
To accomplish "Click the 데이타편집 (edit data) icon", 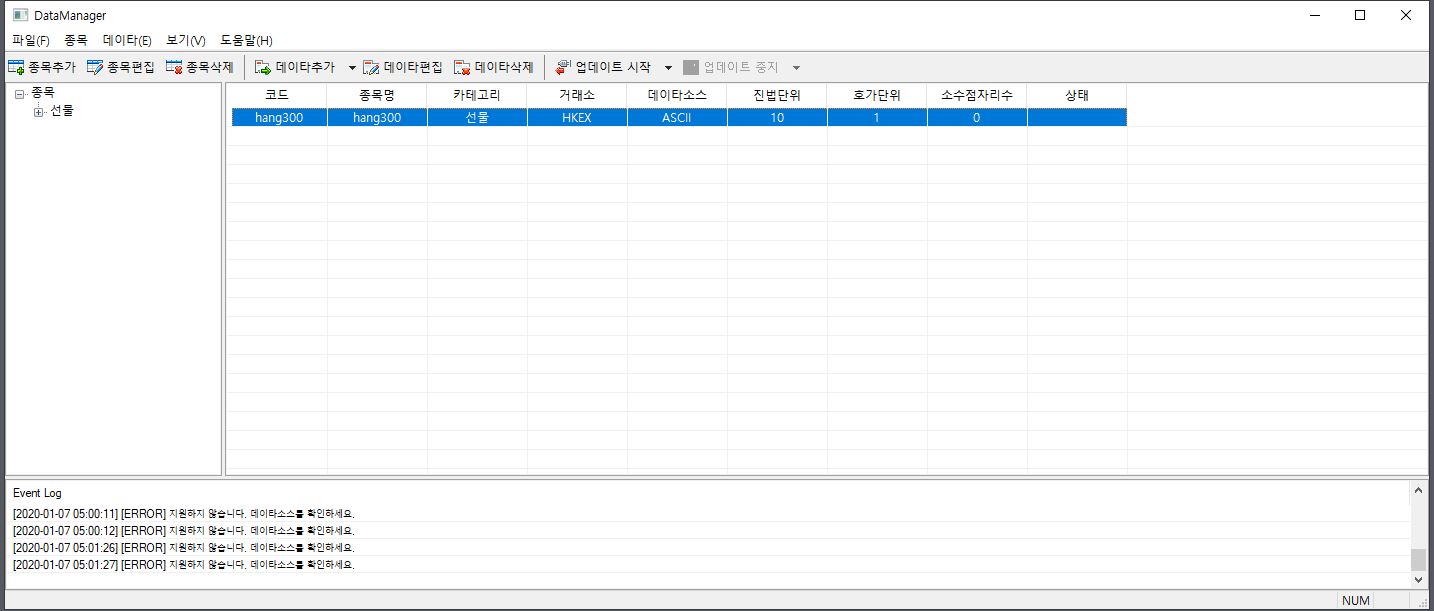I will tap(371, 67).
